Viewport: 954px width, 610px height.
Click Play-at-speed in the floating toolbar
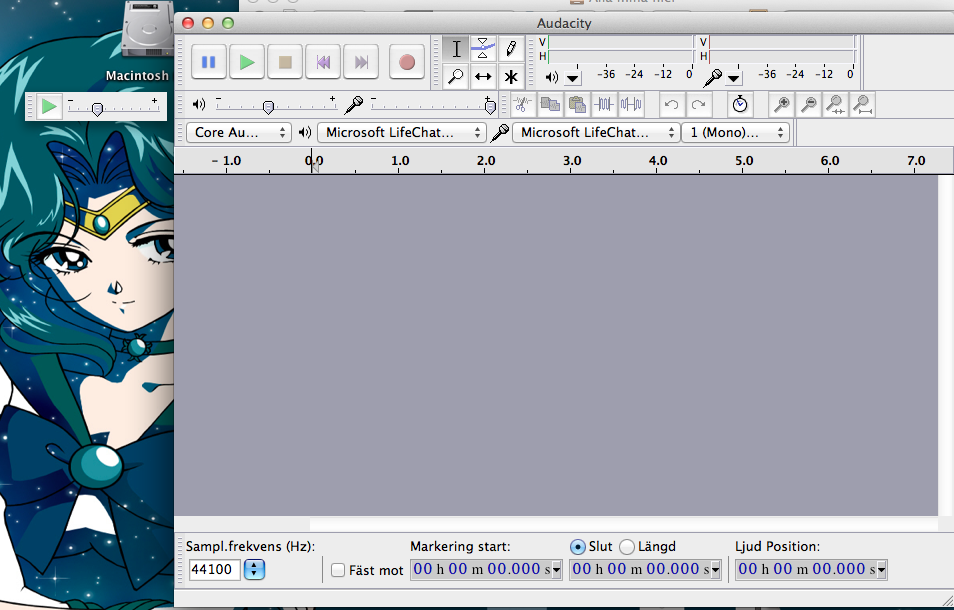point(49,106)
